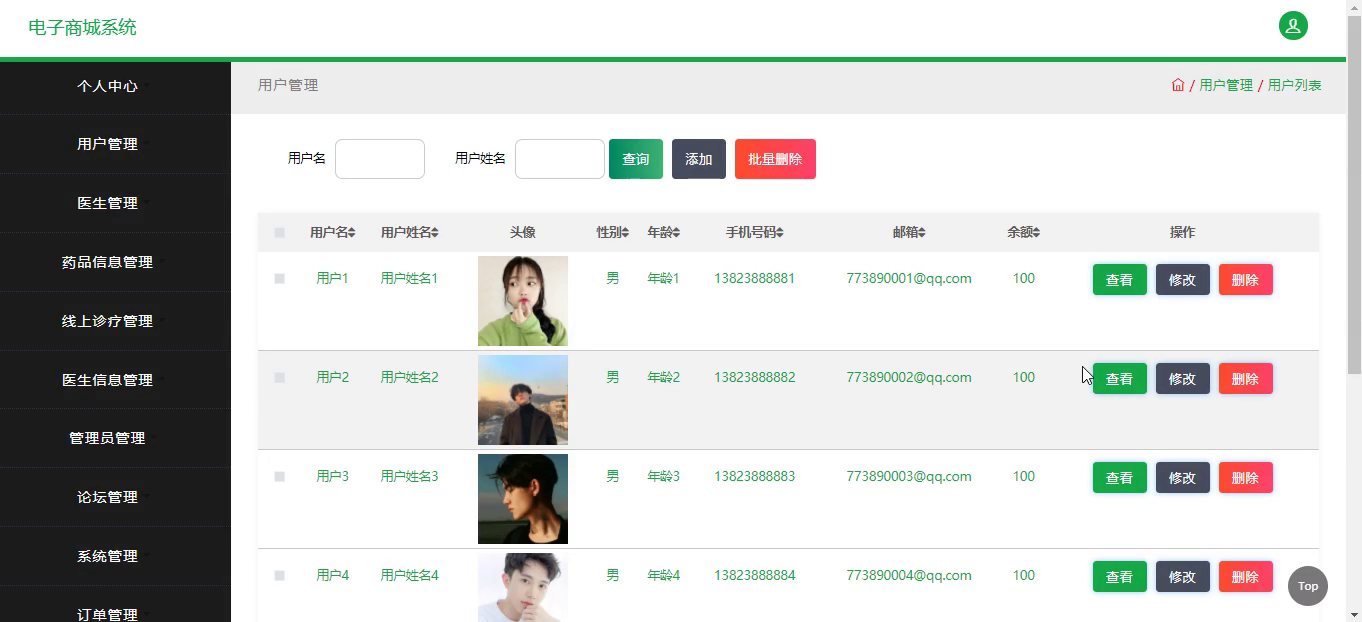Focus the 用户姓名 search input field
This screenshot has width=1362, height=622.
(560, 159)
